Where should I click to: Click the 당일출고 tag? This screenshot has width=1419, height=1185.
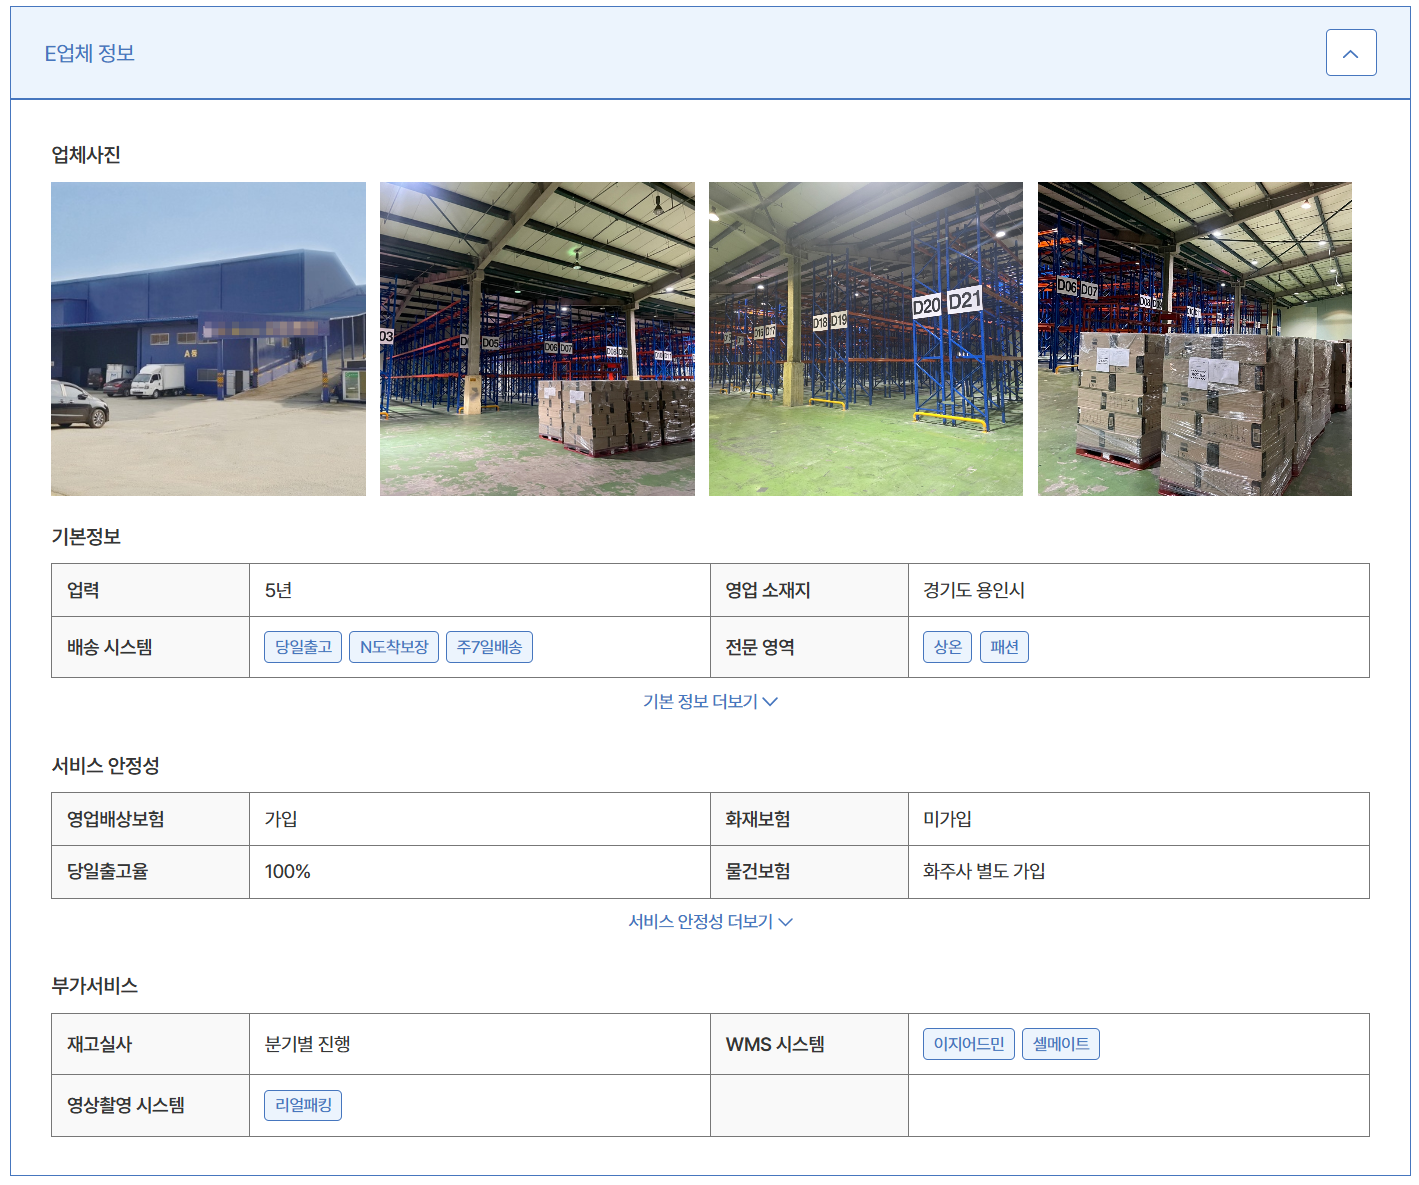[x=303, y=647]
